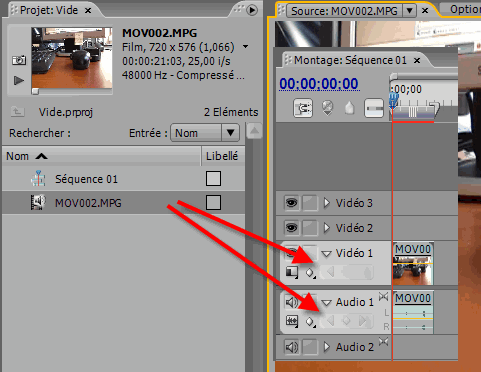Switch to the Montage: Séquence 01 tab
The image size is (481, 372).
click(x=351, y=60)
